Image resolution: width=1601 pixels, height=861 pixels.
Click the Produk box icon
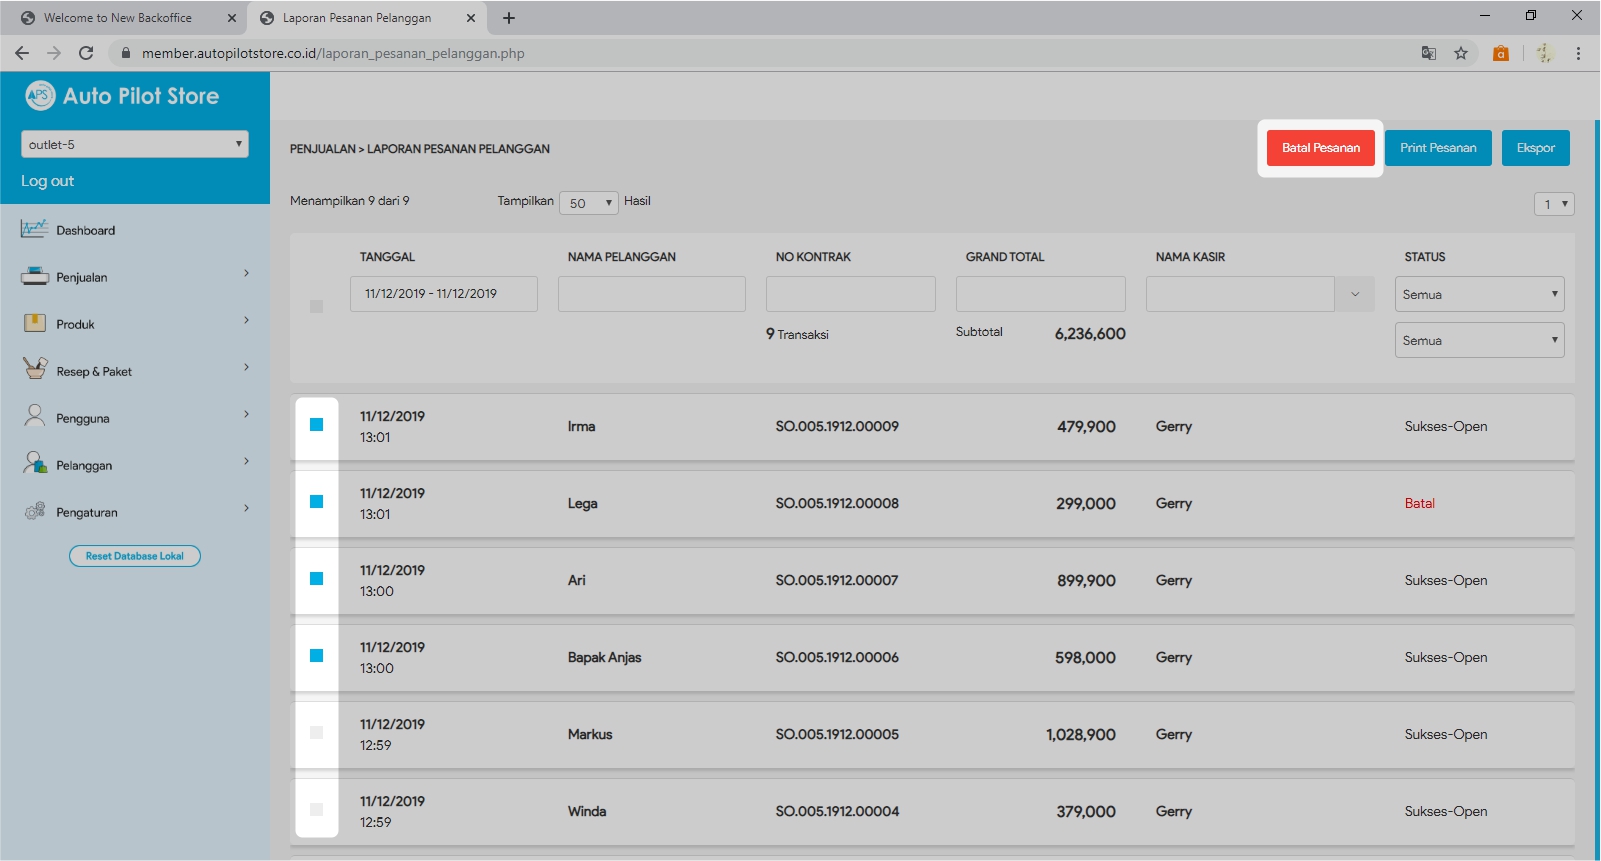click(x=34, y=323)
